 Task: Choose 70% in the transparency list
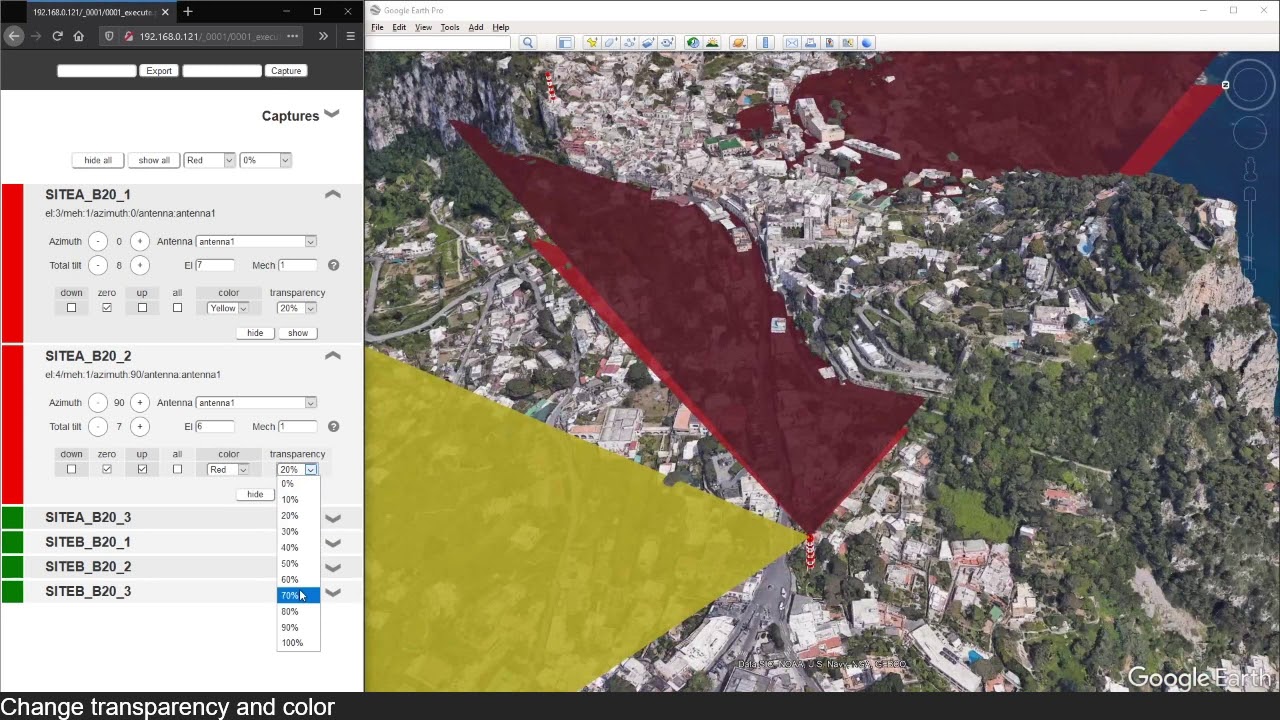click(298, 595)
